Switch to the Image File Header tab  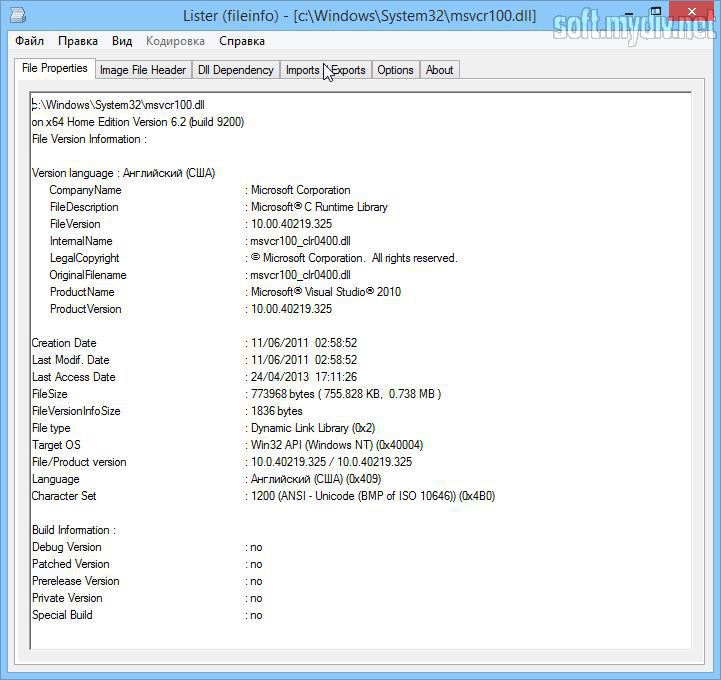tap(143, 70)
